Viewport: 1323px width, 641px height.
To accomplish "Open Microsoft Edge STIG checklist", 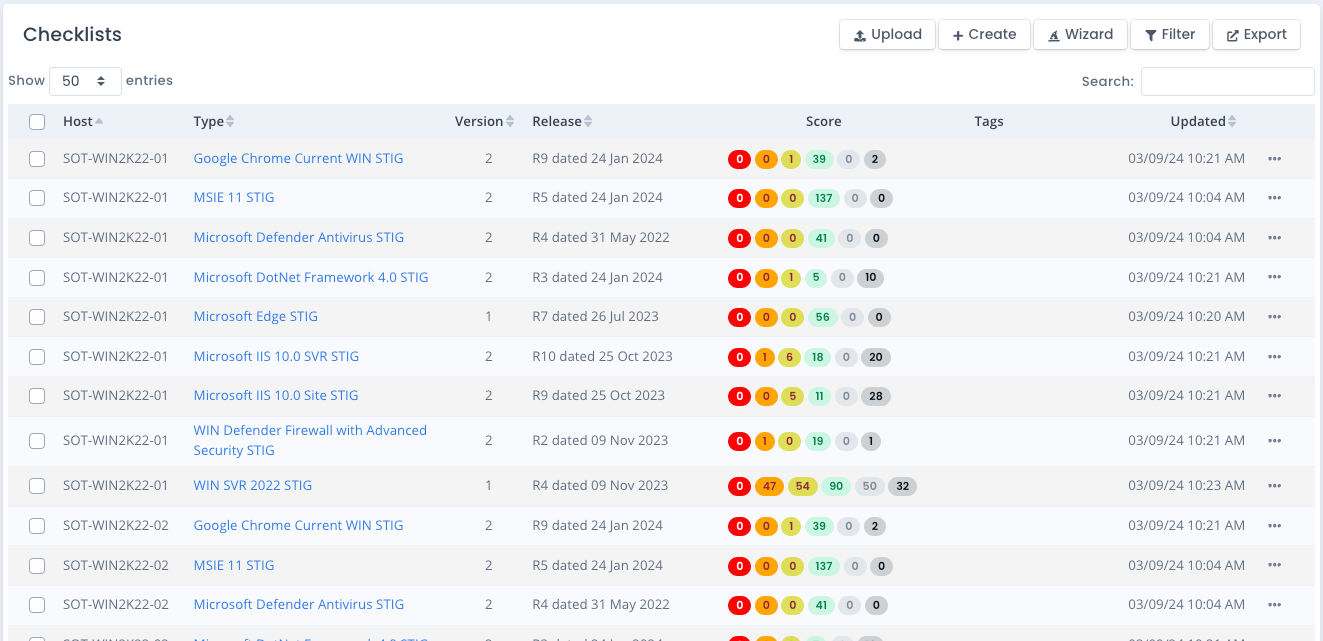I will 256,317.
